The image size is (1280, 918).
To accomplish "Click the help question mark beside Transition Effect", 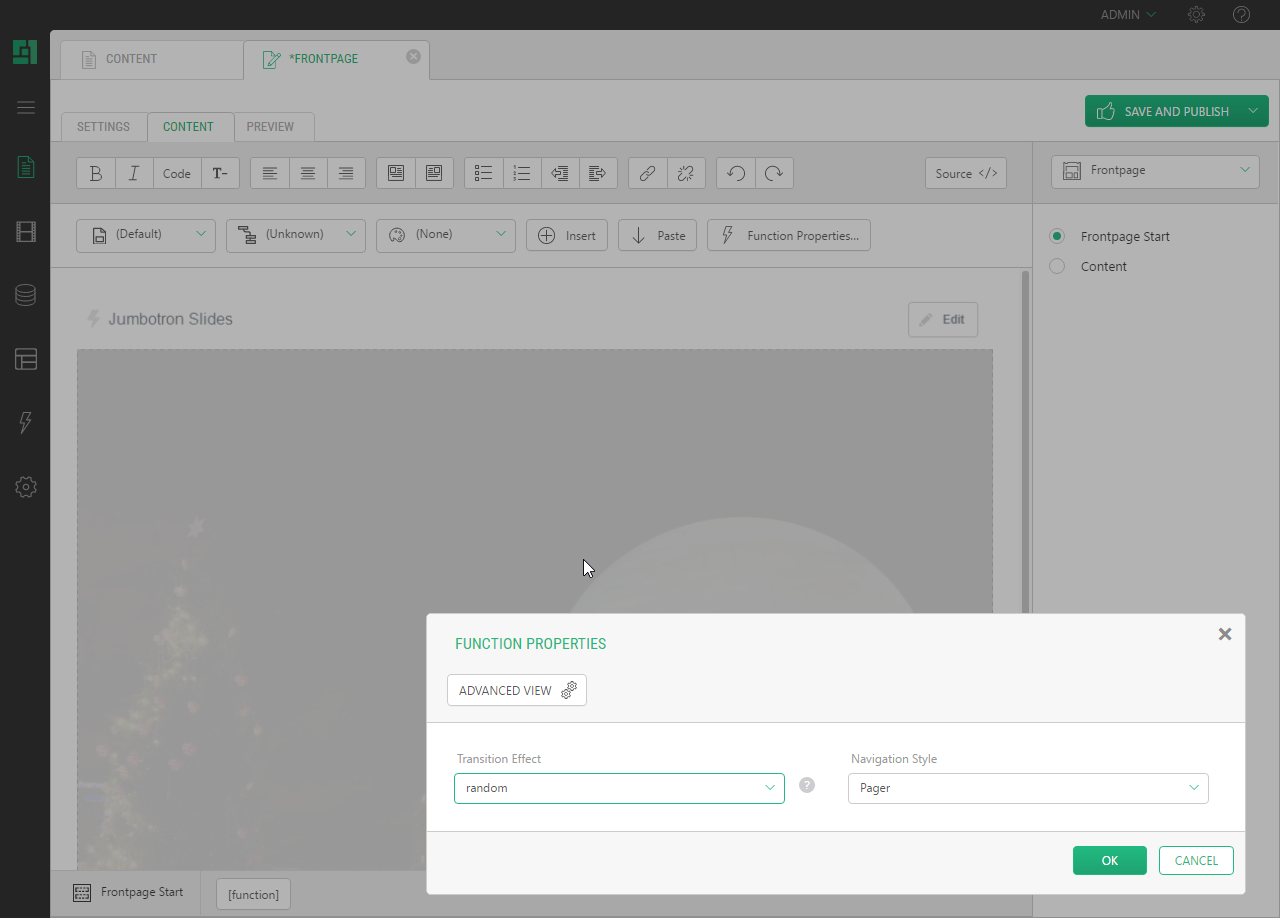I will click(x=807, y=786).
